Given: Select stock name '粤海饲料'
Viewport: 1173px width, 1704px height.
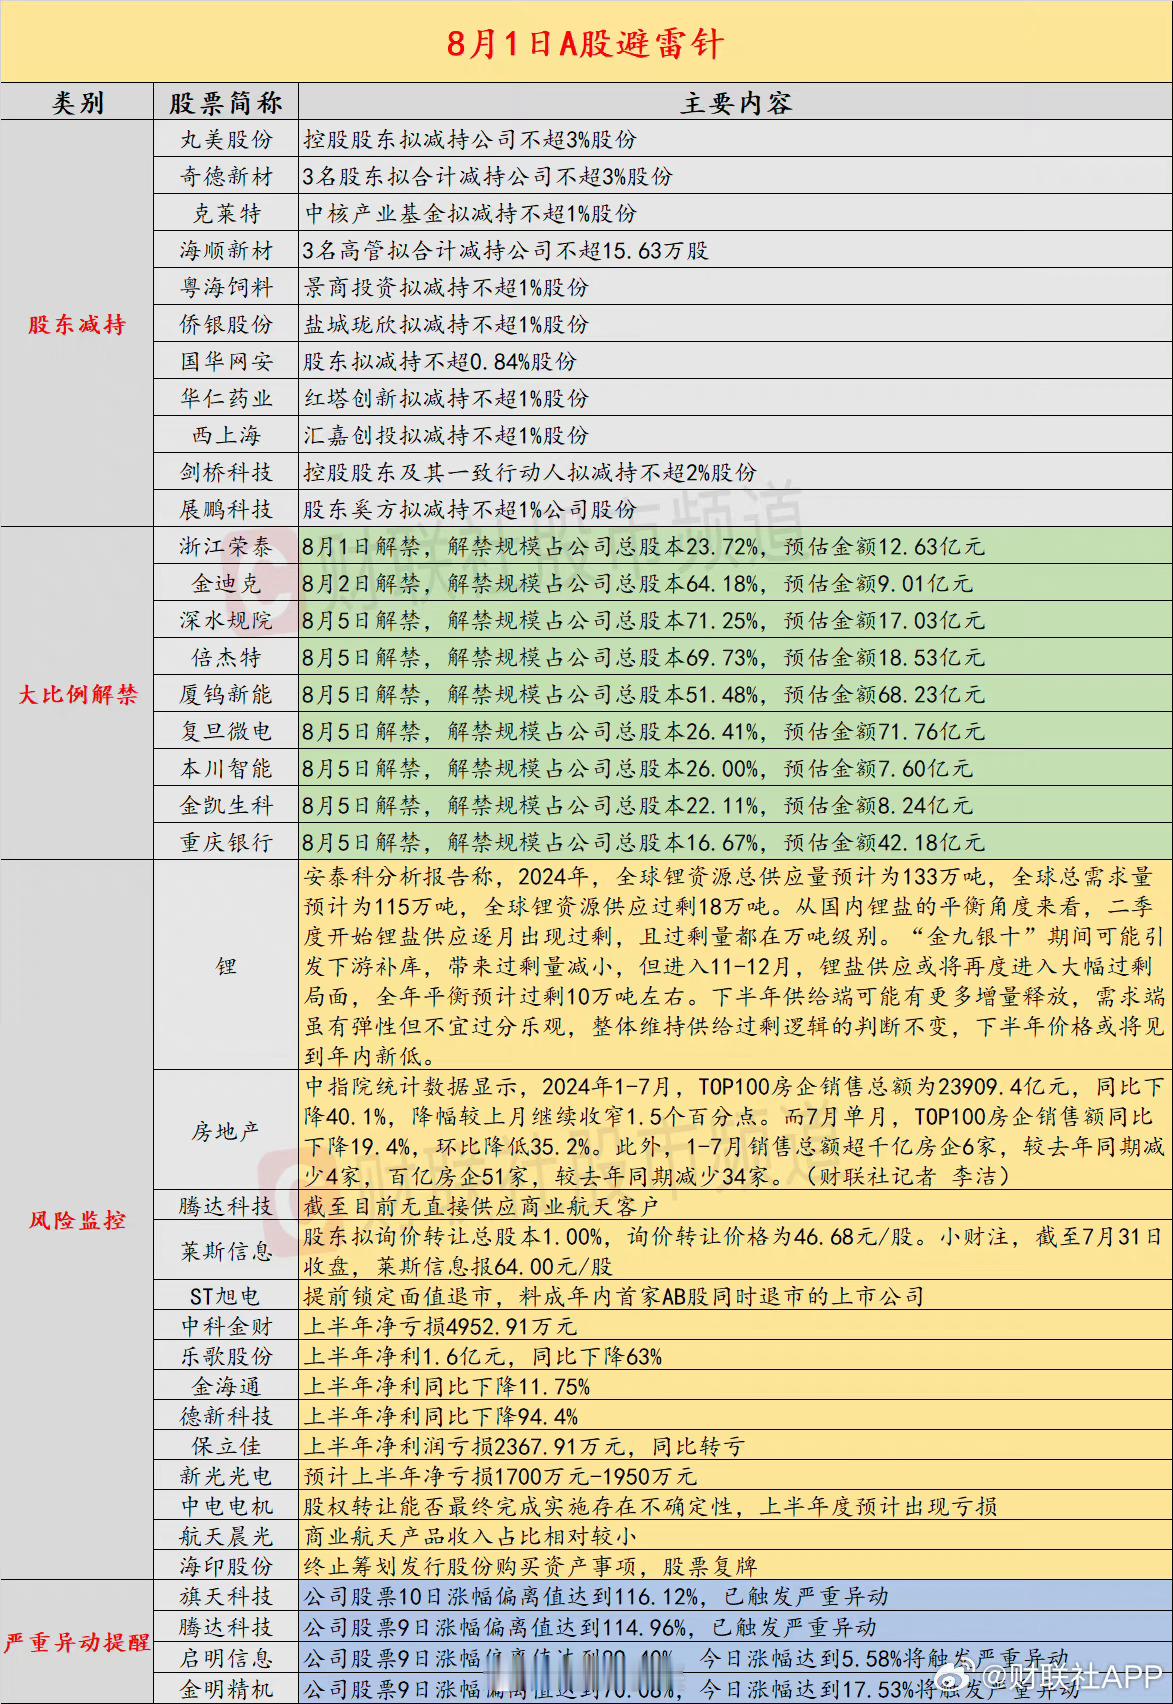Looking at the screenshot, I should click(x=226, y=288).
